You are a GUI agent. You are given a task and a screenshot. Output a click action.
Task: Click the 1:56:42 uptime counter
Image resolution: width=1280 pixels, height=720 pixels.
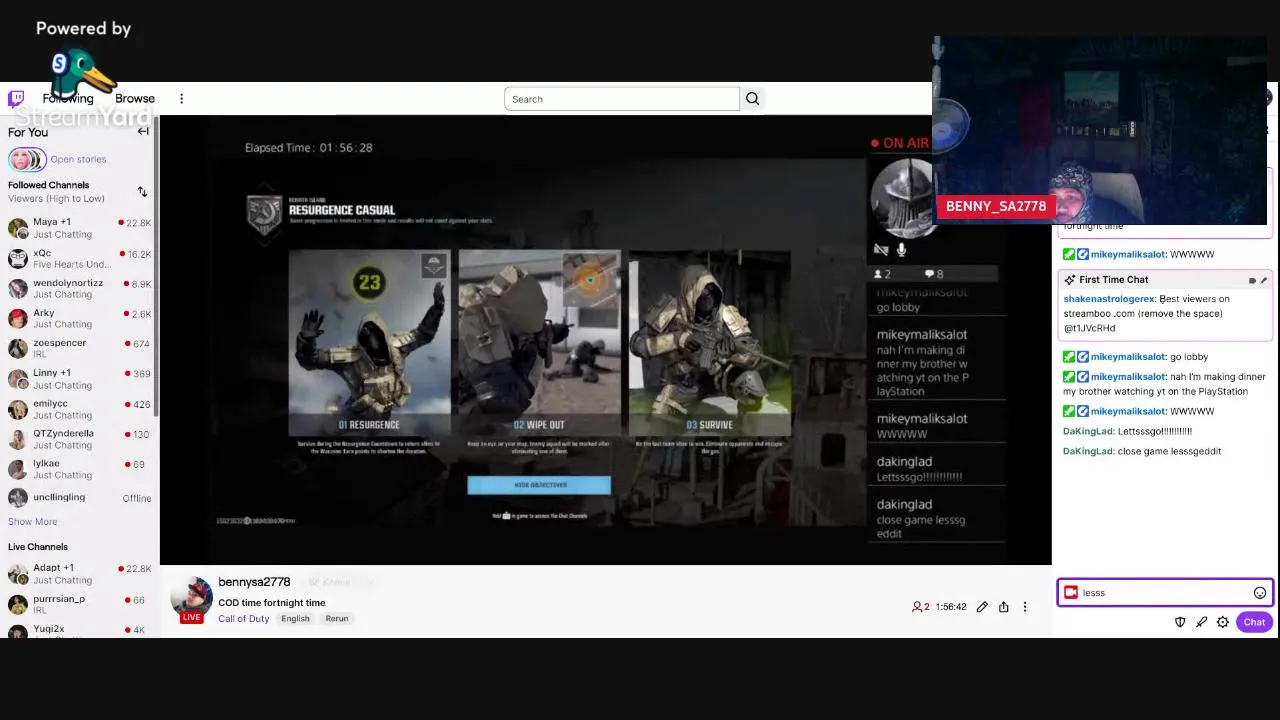pos(951,607)
